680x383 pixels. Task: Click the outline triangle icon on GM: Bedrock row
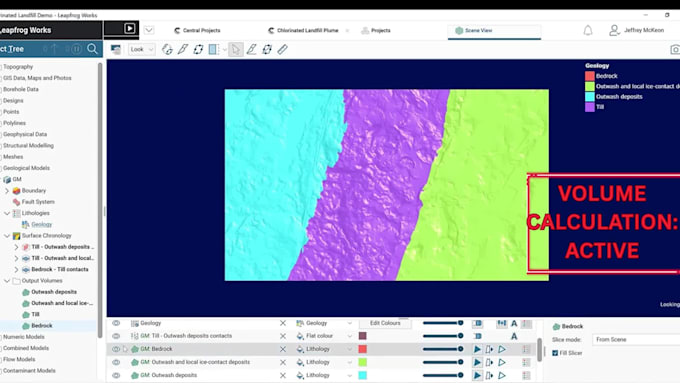point(502,349)
